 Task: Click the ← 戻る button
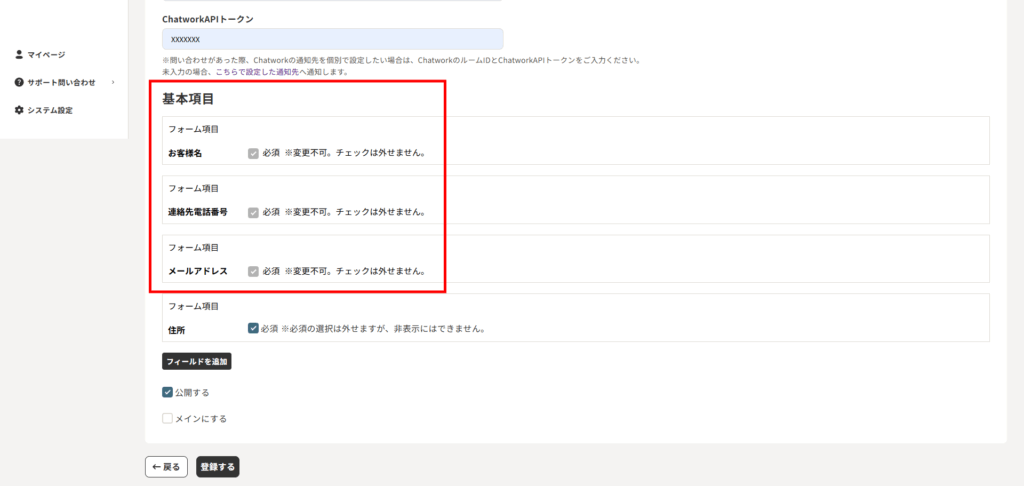point(167,467)
